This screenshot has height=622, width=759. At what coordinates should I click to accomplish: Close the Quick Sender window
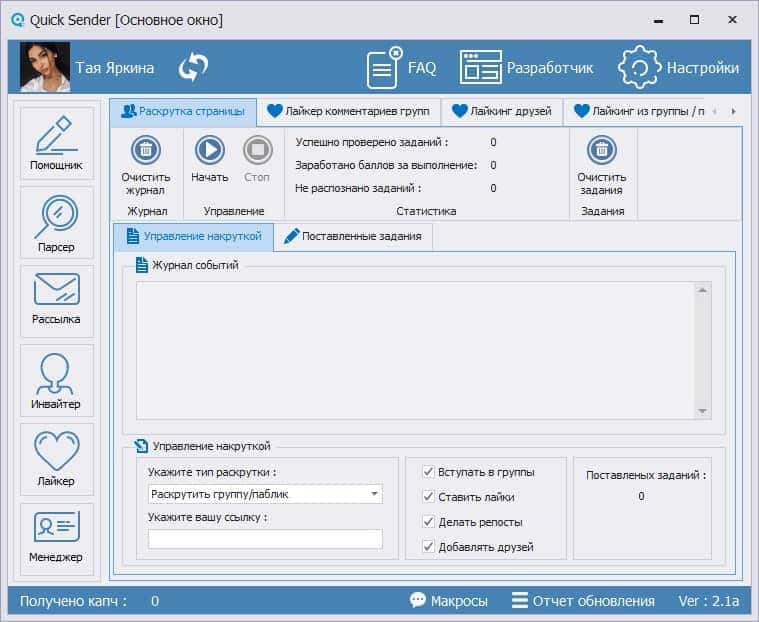(x=732, y=20)
